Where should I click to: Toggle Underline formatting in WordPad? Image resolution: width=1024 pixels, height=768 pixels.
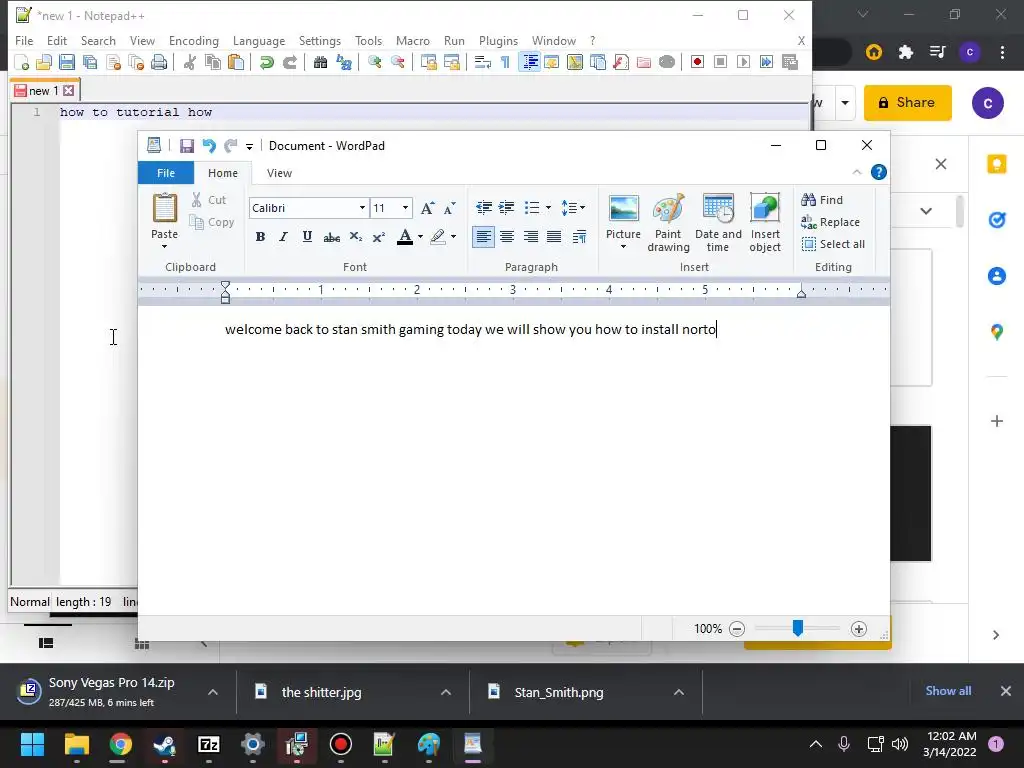307,236
